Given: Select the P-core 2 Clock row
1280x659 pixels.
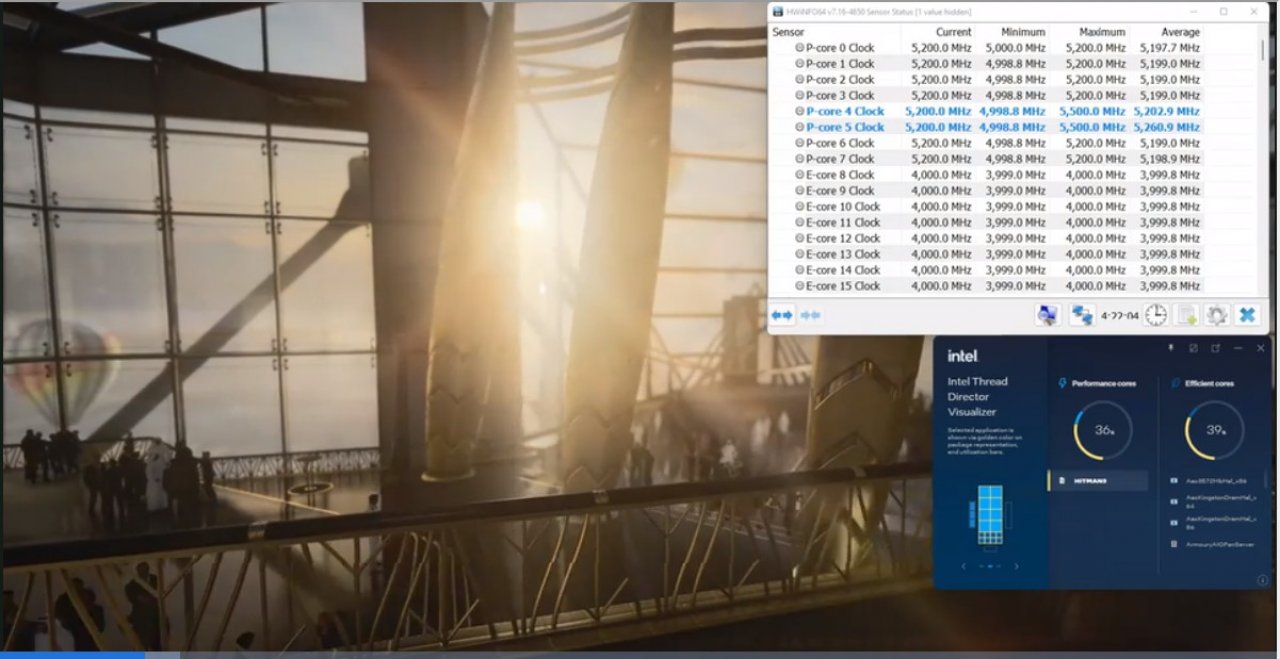Looking at the screenshot, I should (x=986, y=79).
